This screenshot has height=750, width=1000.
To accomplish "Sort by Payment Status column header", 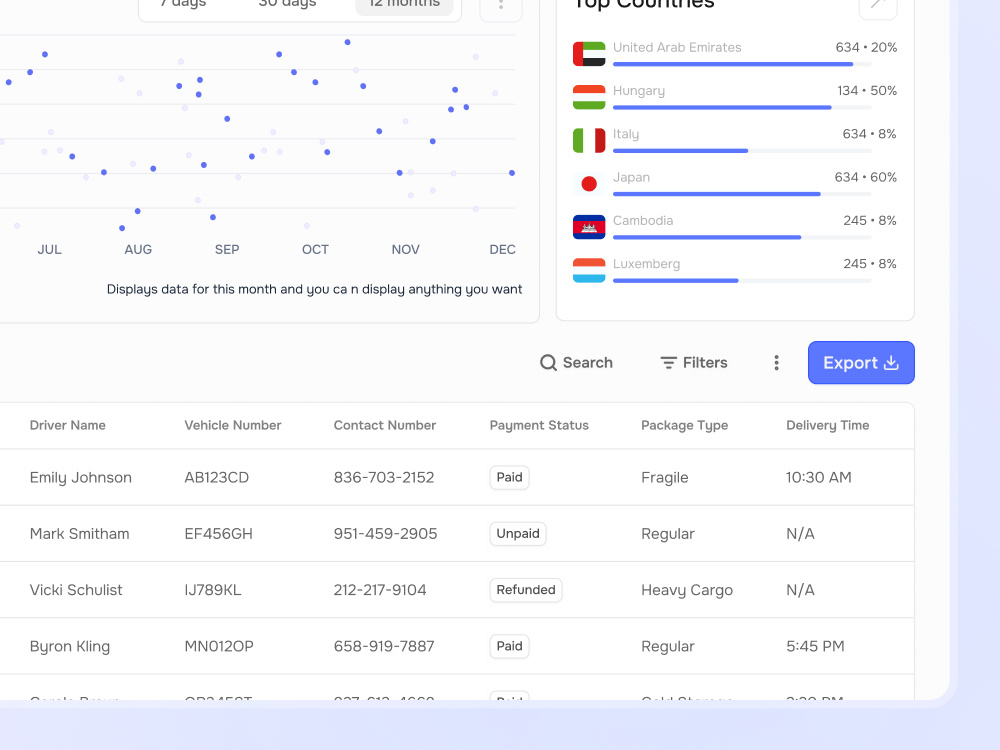I will [539, 425].
